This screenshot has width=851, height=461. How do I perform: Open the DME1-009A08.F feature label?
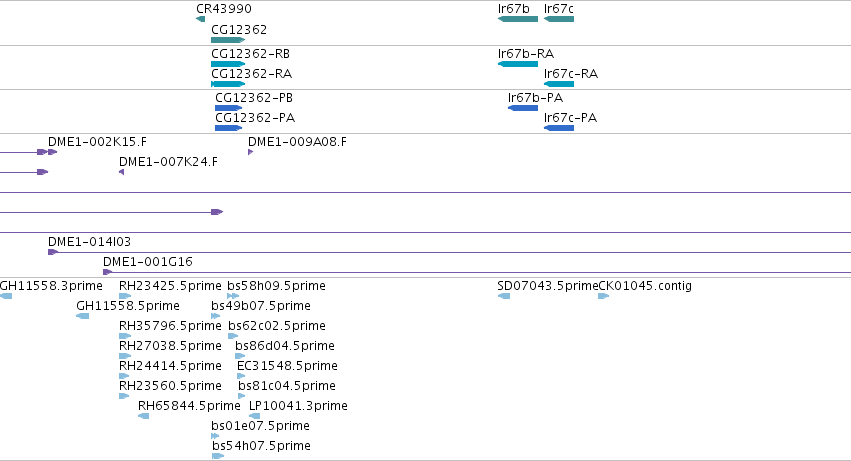point(297,142)
